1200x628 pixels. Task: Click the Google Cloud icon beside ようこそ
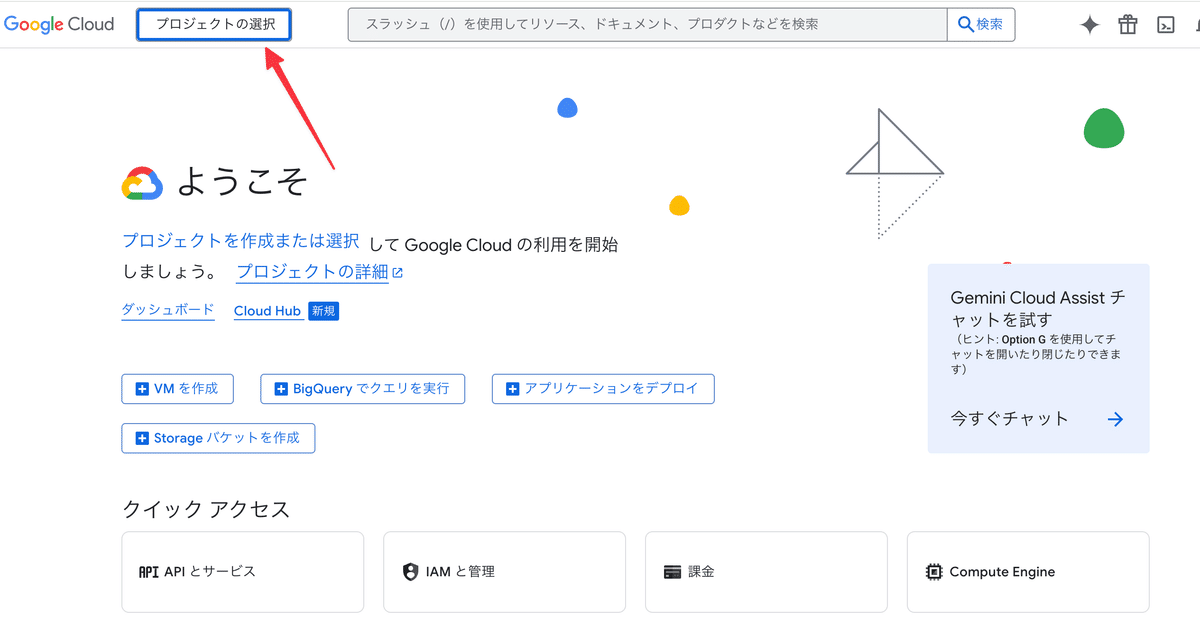tap(142, 183)
